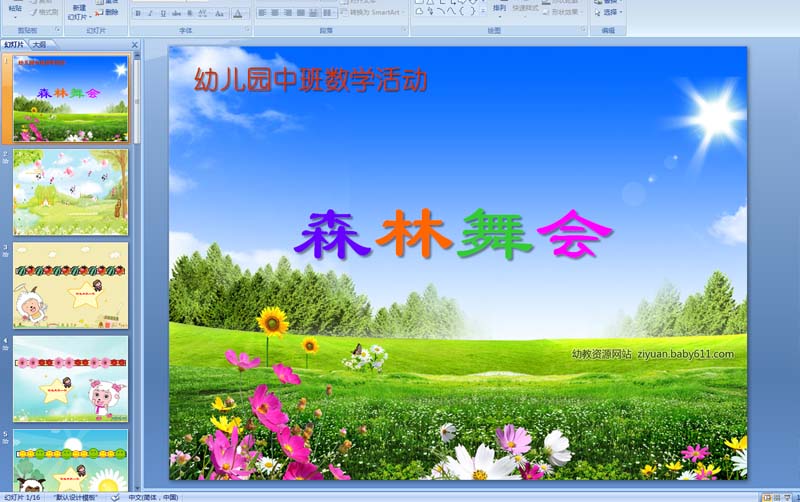Switch to Normal view in status bar
The image size is (800, 502).
(x=767, y=498)
